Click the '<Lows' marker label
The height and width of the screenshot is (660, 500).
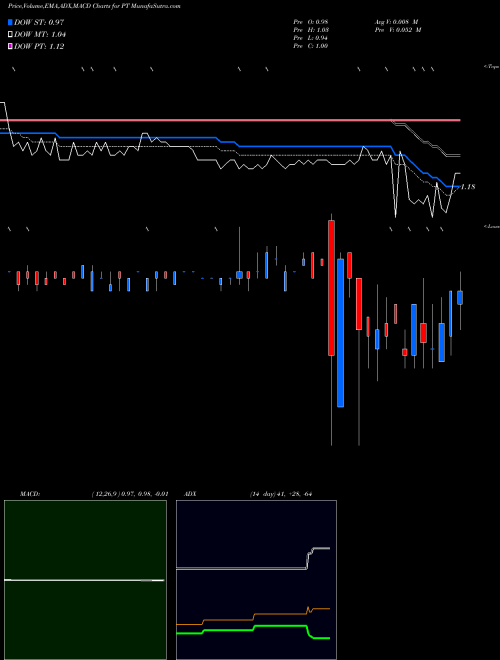(x=492, y=226)
